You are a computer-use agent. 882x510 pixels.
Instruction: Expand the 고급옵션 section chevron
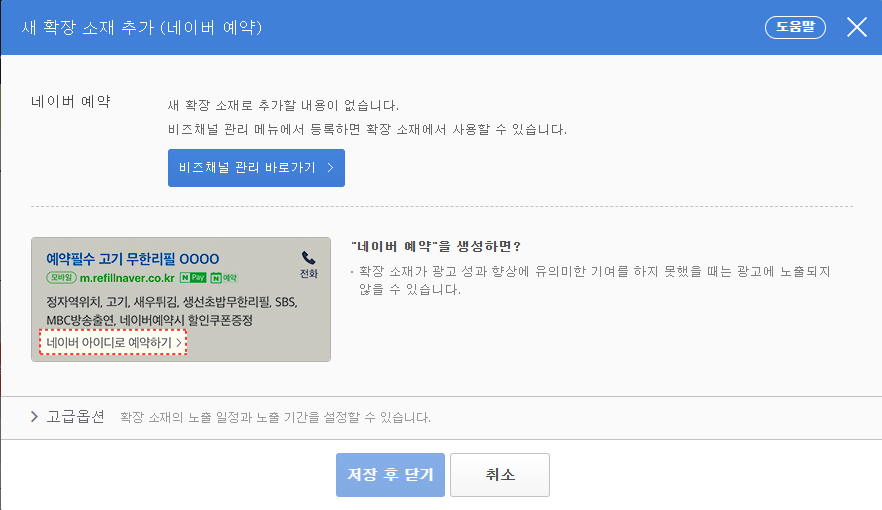pyautogui.click(x=34, y=417)
